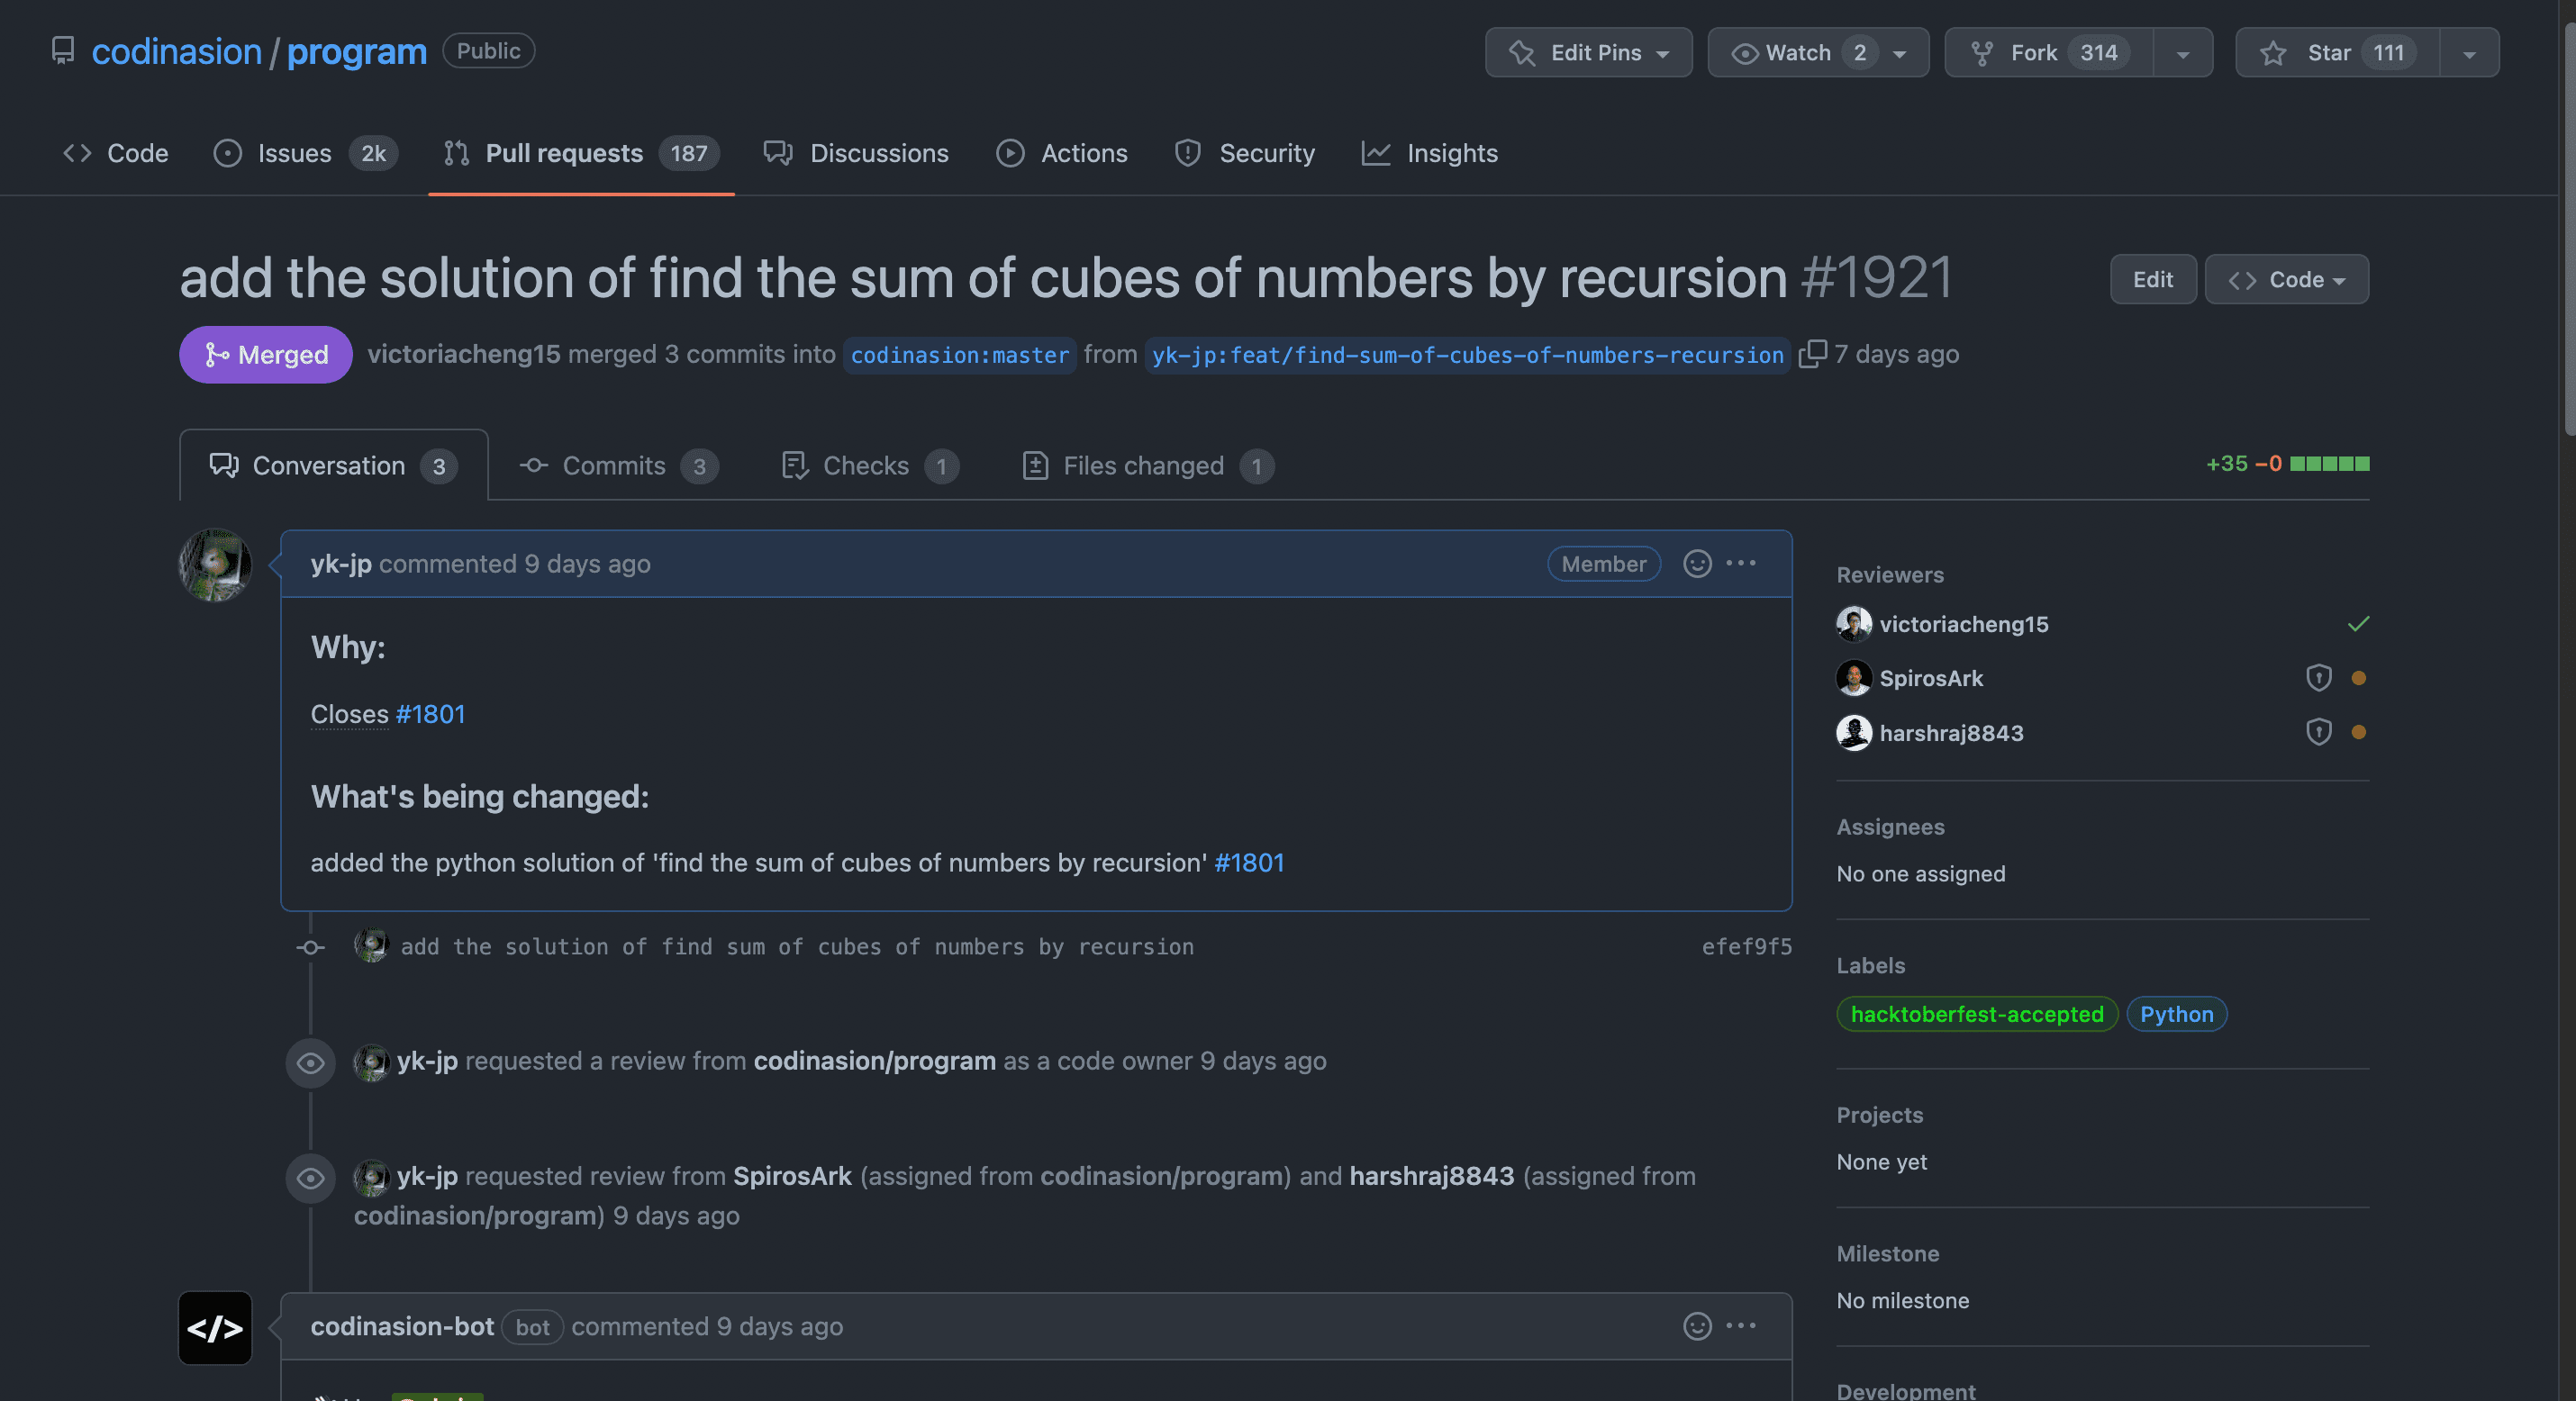
Task: Click yk-jp's large avatar image
Action: pyautogui.click(x=215, y=565)
